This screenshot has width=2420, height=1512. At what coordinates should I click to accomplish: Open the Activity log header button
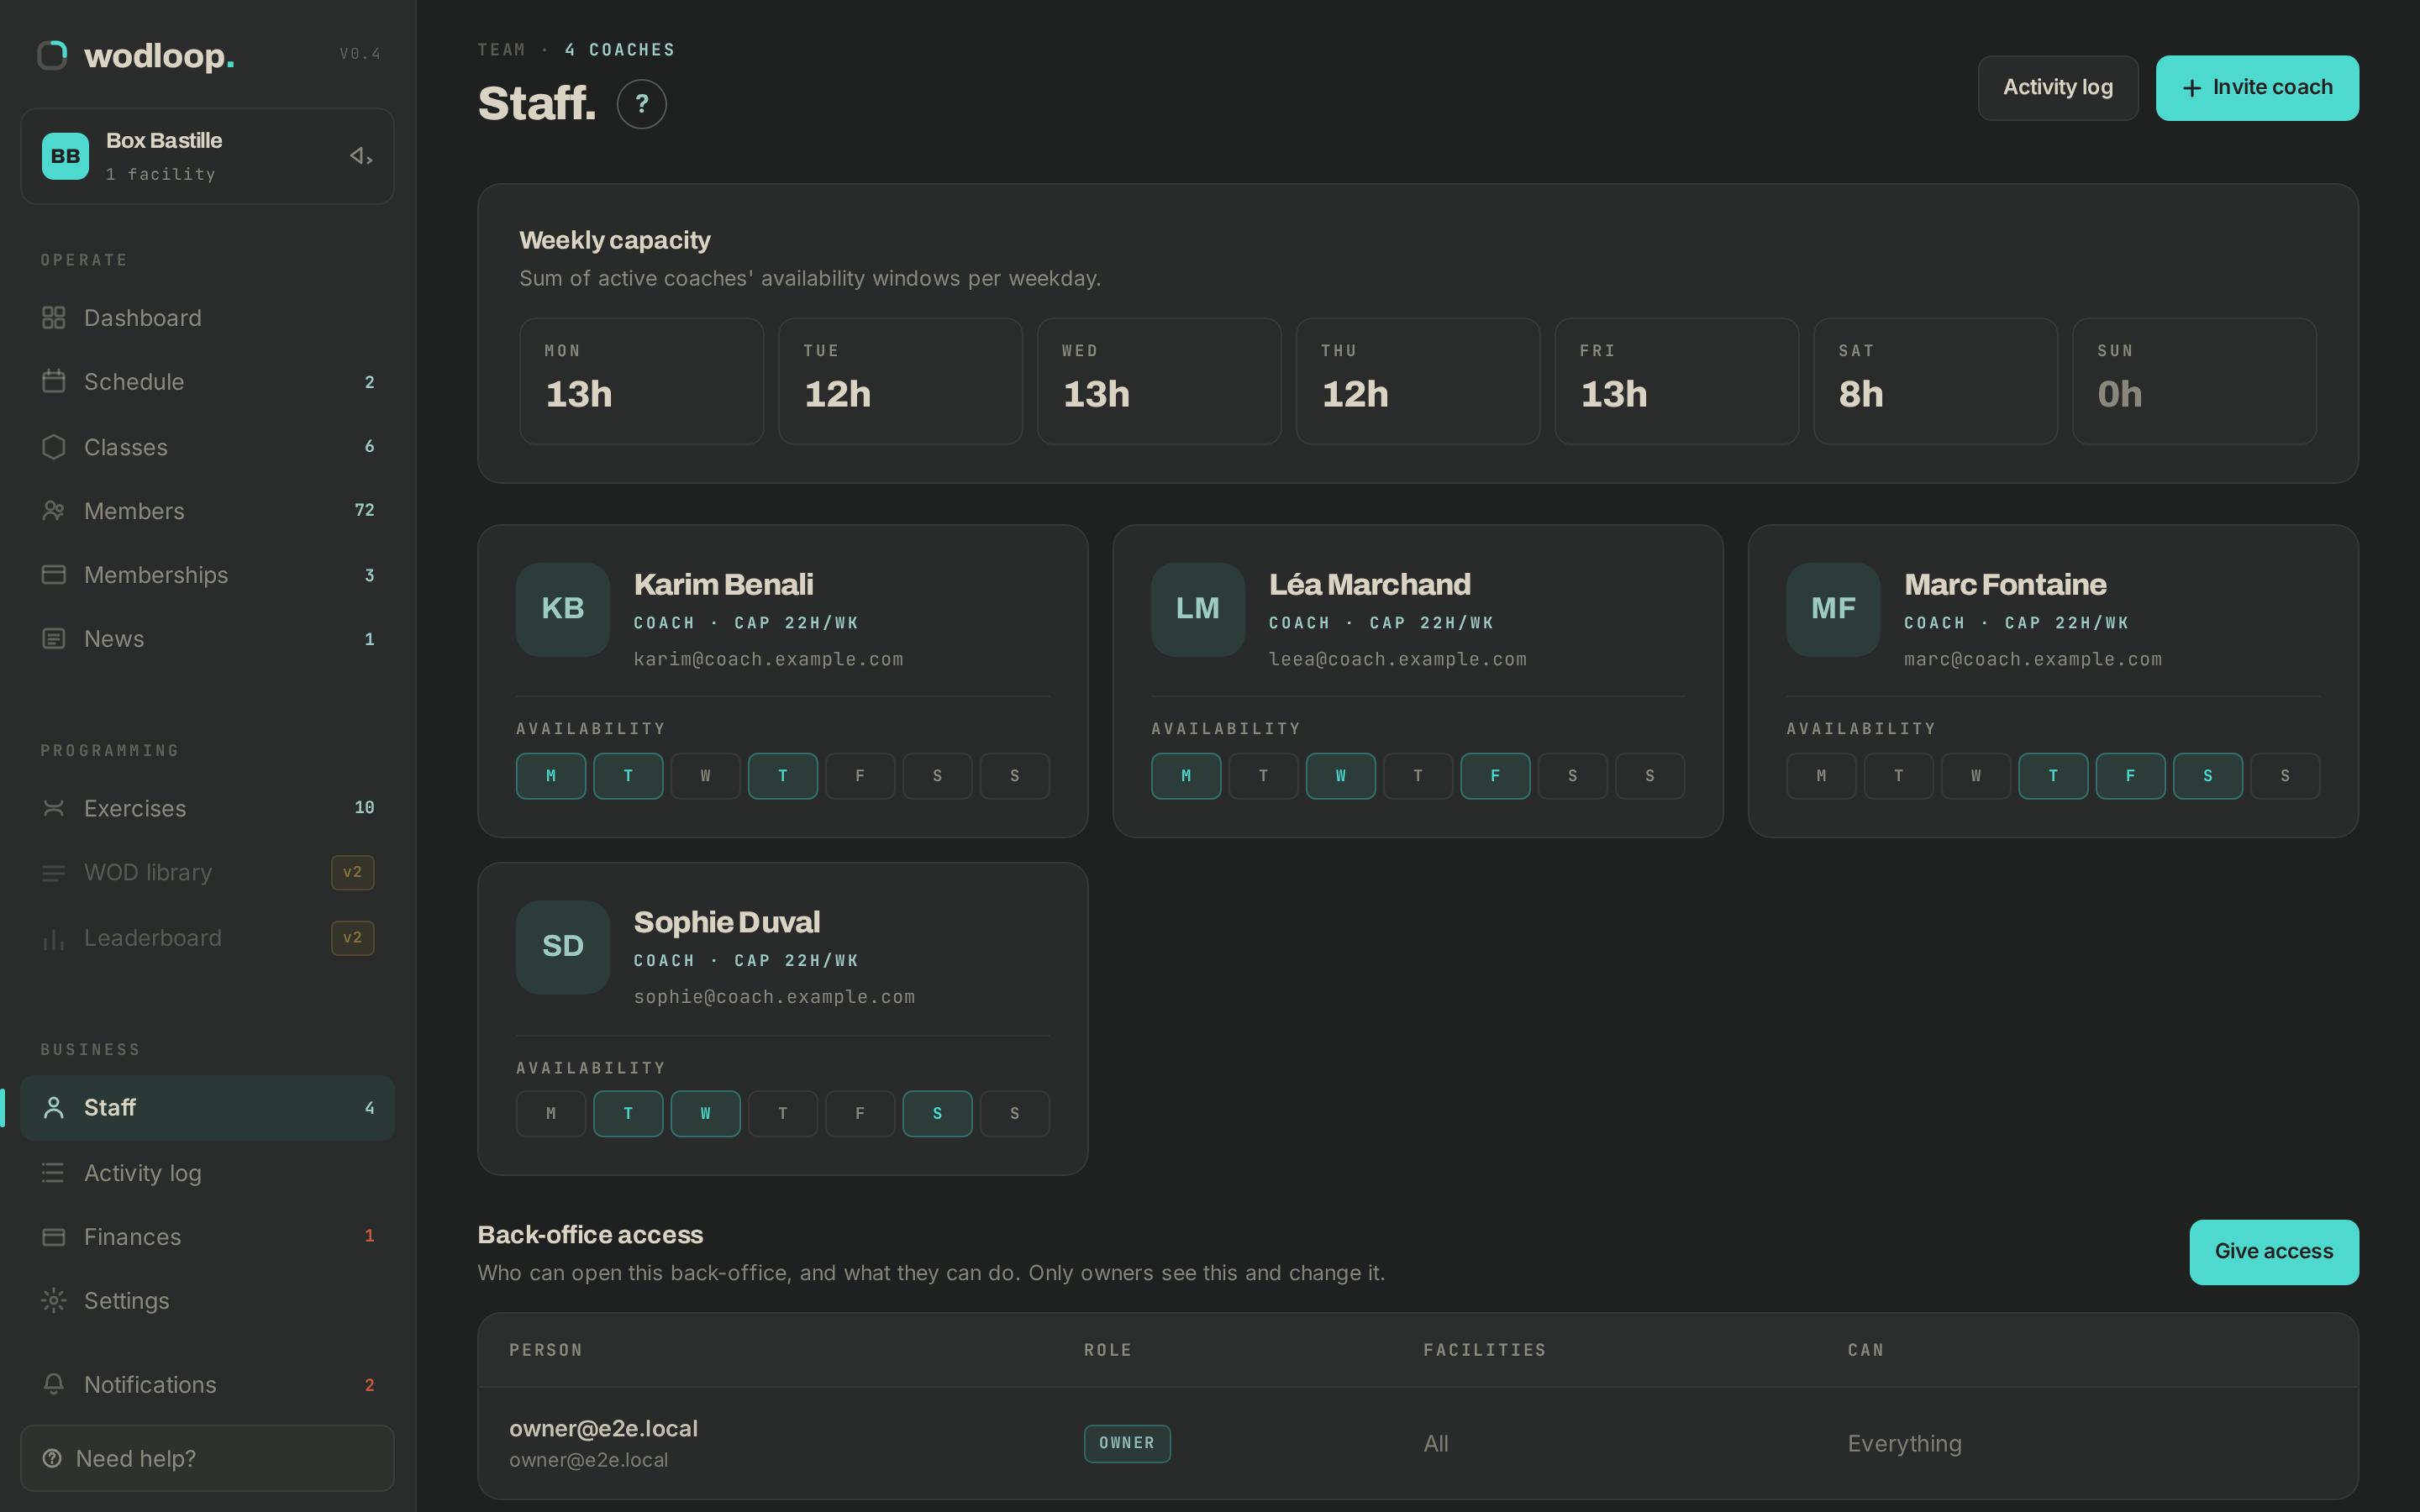[2058, 88]
